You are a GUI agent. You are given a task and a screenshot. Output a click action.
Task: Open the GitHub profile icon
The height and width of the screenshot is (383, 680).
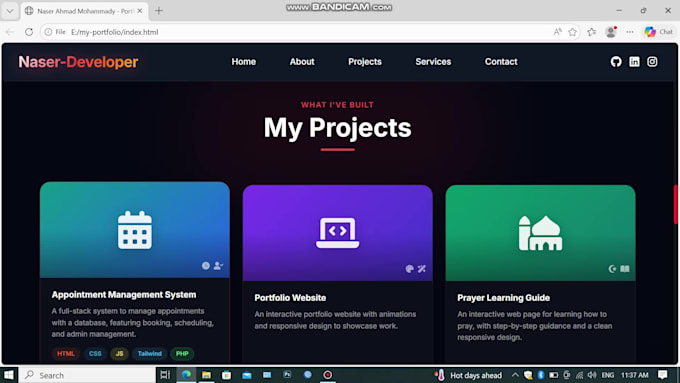pos(616,62)
